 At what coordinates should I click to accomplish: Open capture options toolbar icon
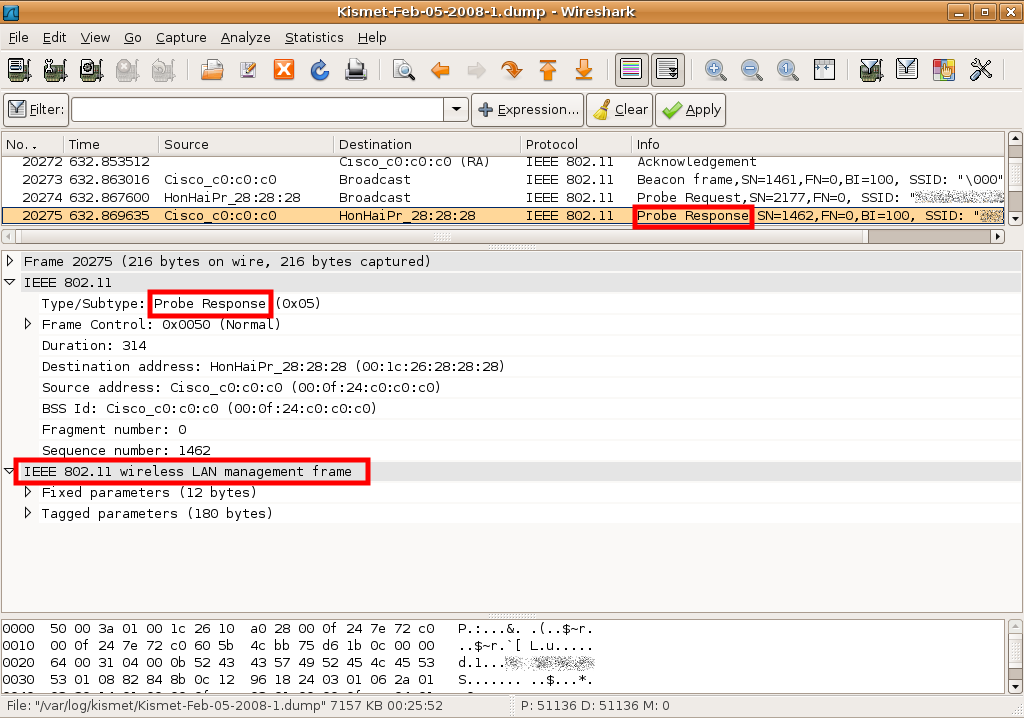pos(56,69)
